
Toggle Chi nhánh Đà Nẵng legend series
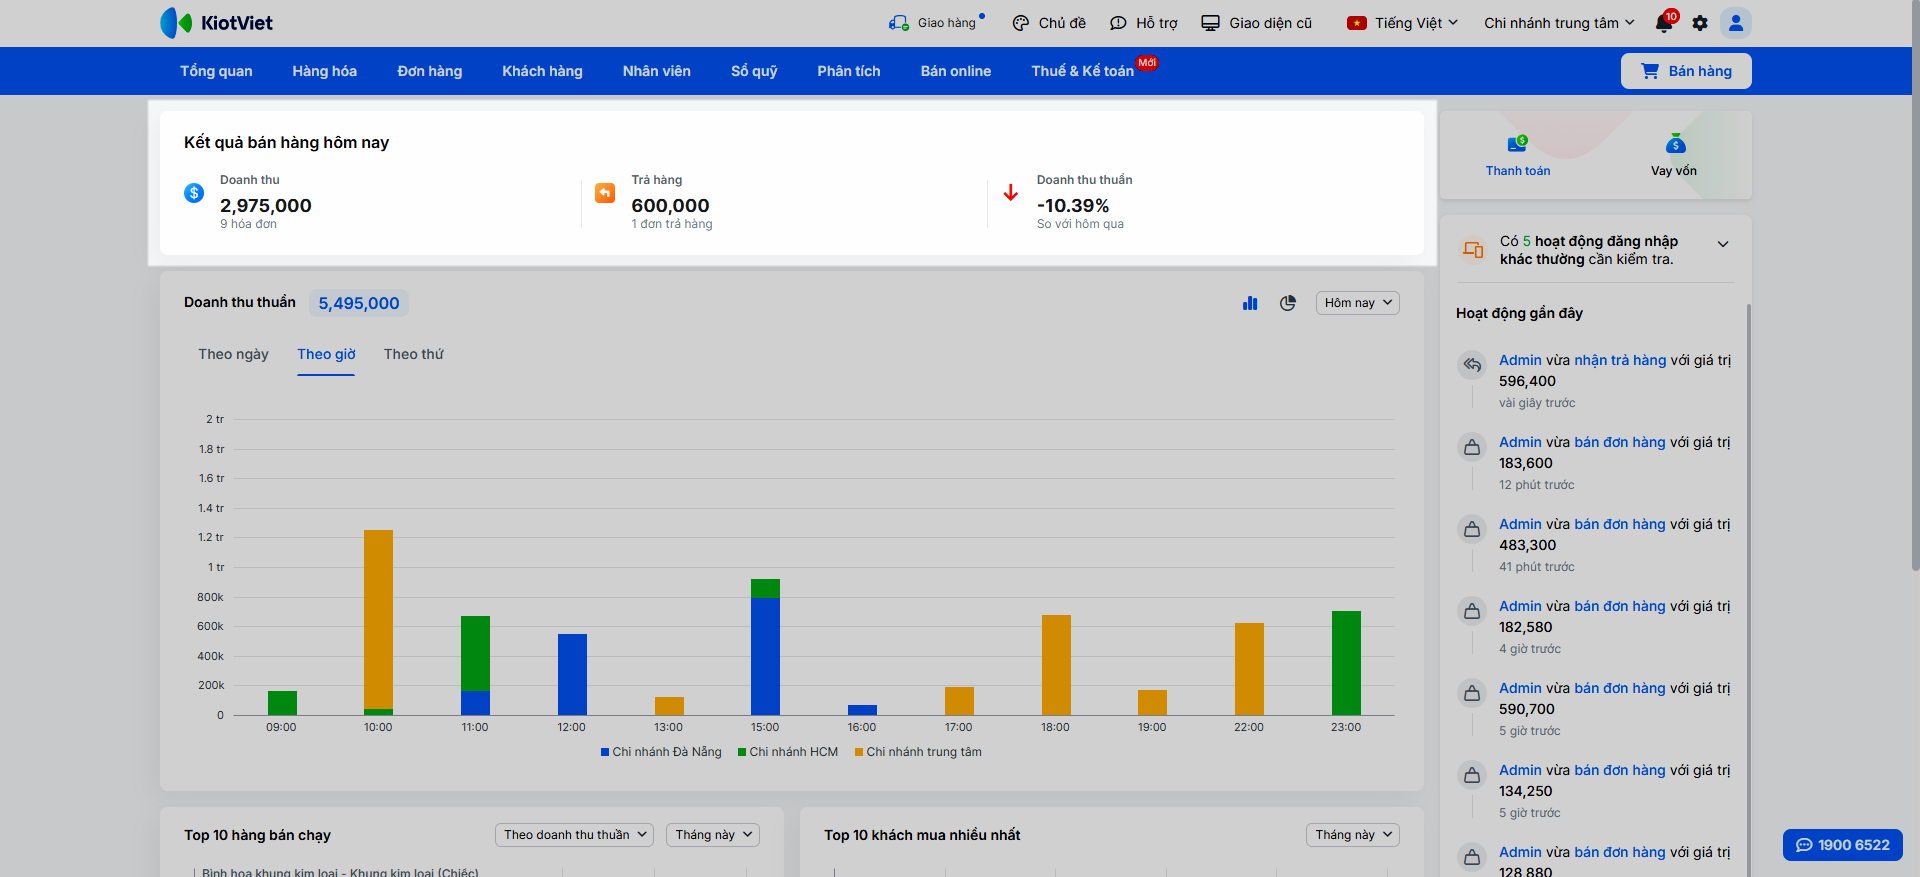click(661, 752)
